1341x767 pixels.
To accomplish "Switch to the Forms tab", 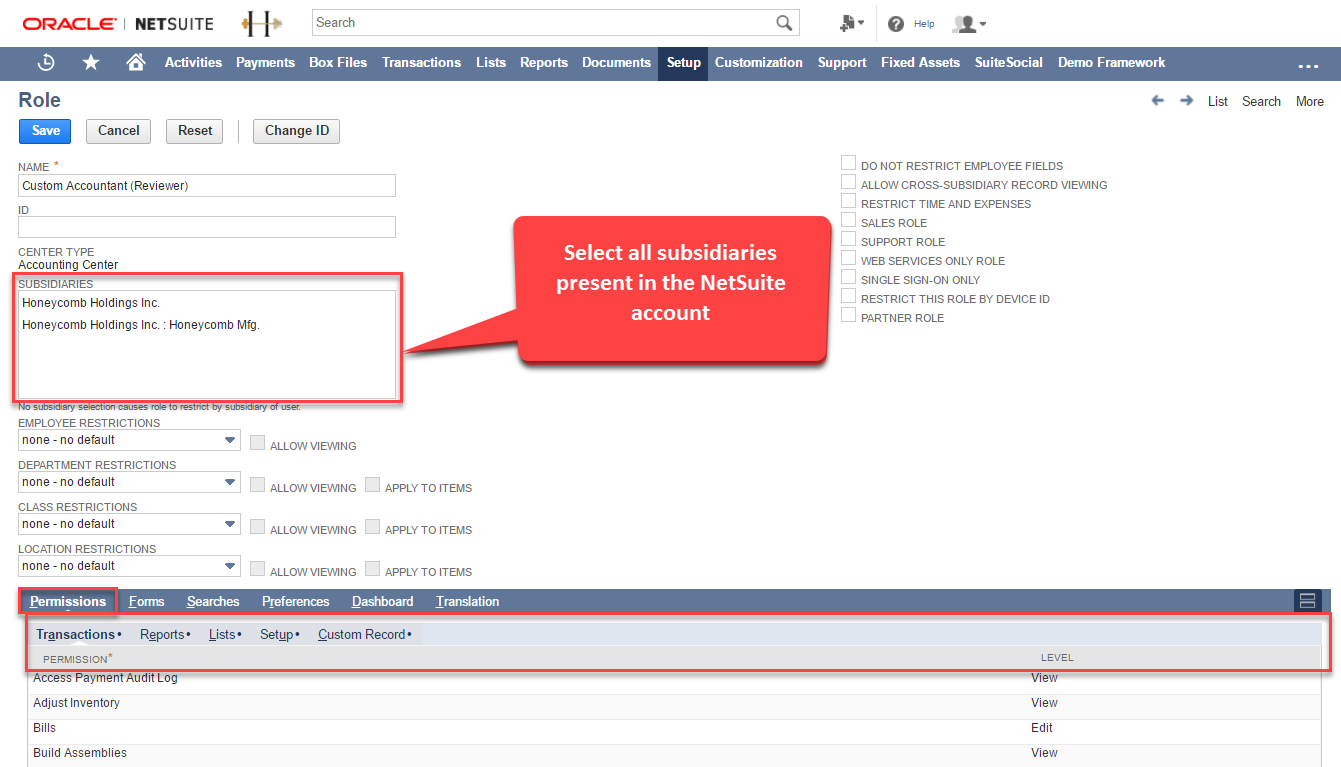I will tap(147, 601).
